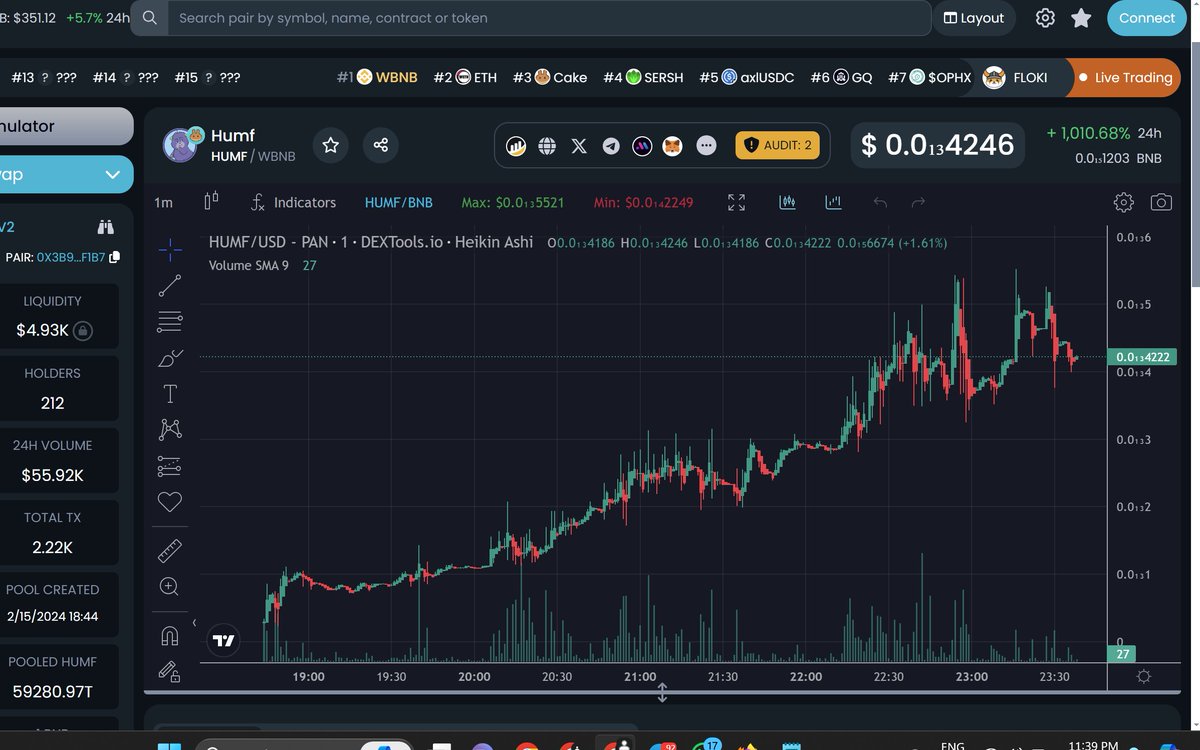
Task: Open the Layout options
Action: (974, 18)
